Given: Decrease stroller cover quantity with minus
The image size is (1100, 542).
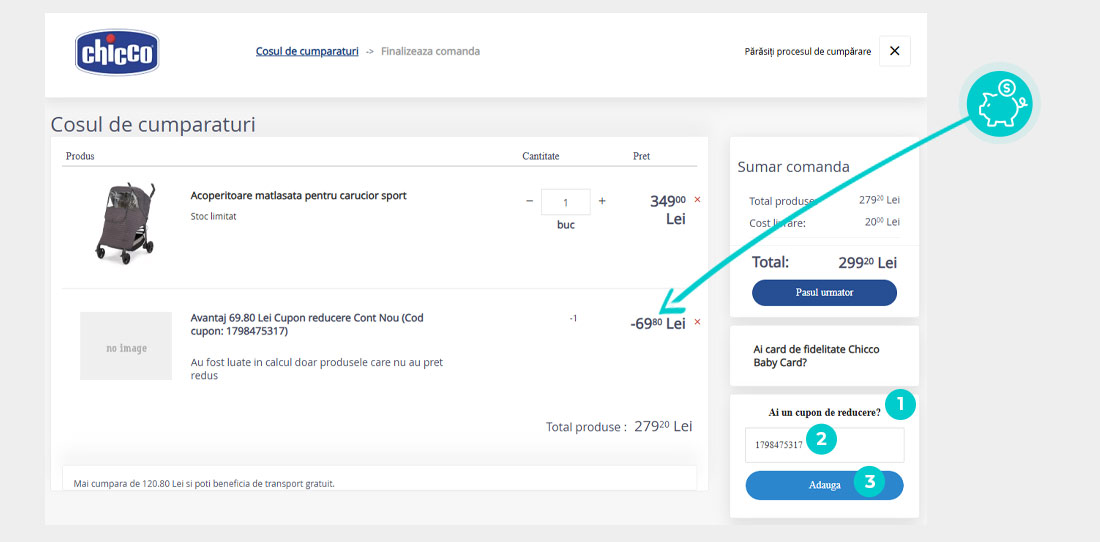Looking at the screenshot, I should click(530, 201).
